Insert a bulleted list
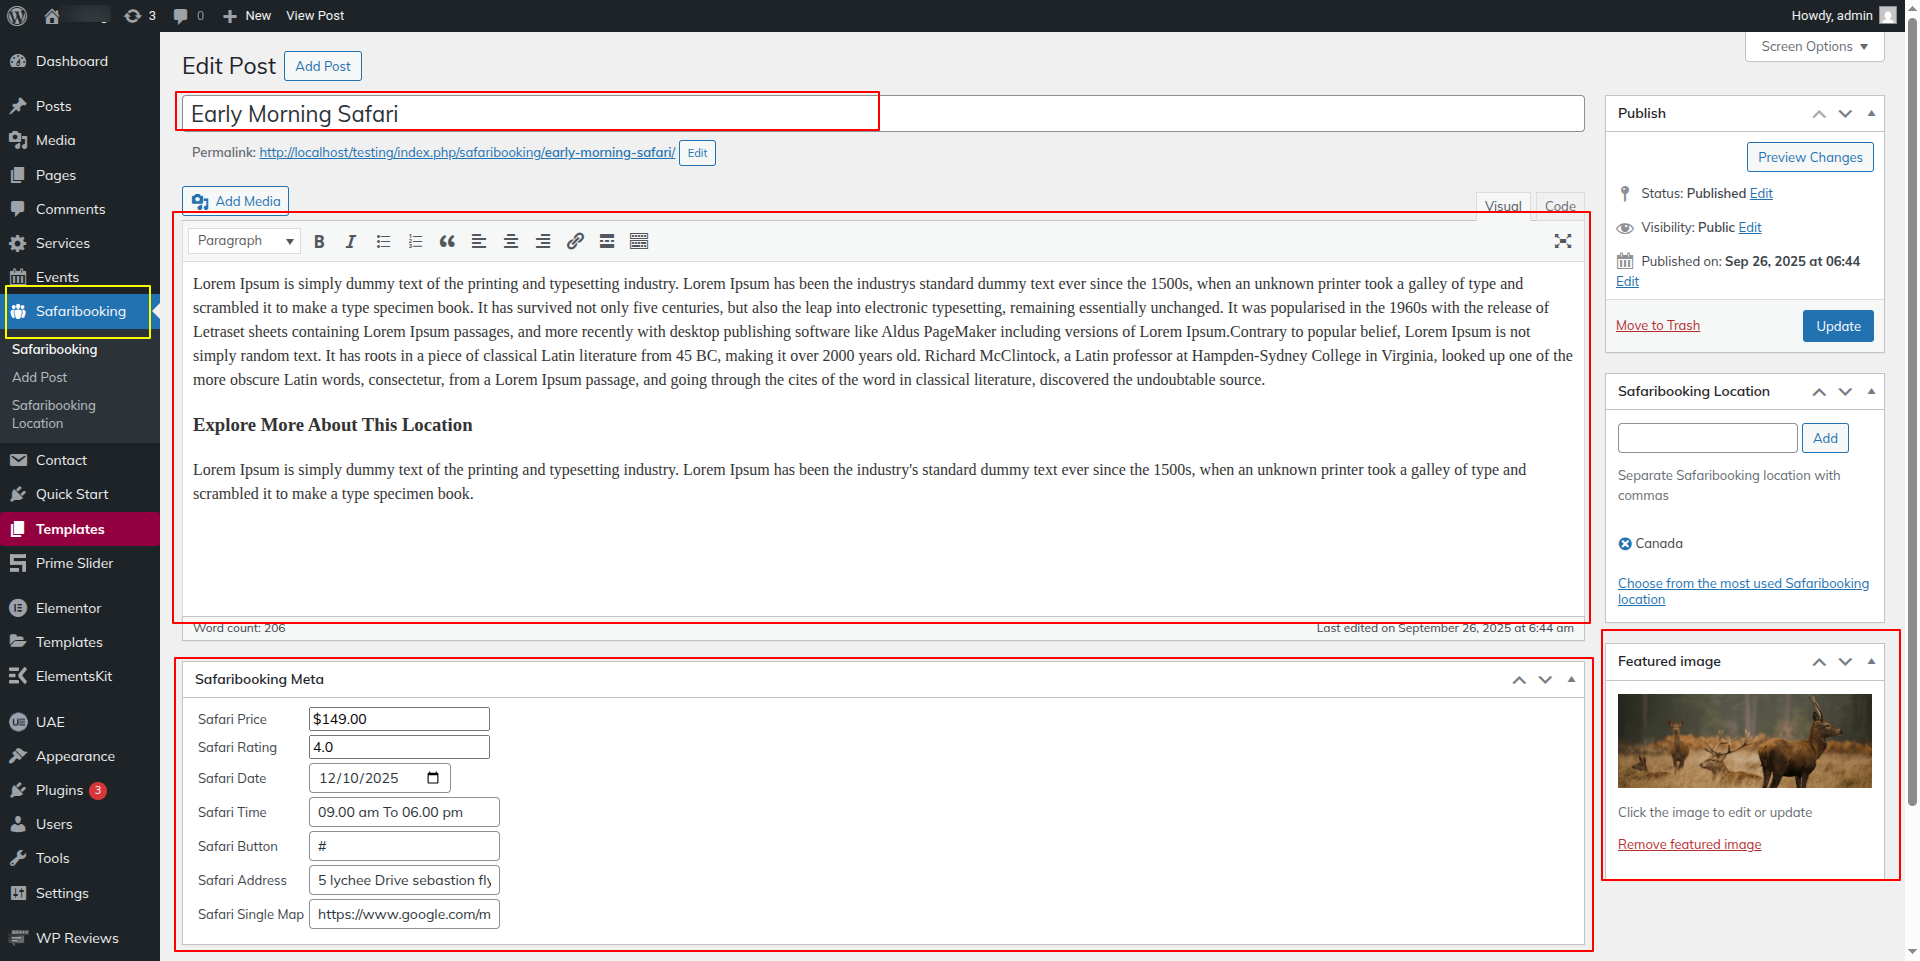 [x=383, y=241]
